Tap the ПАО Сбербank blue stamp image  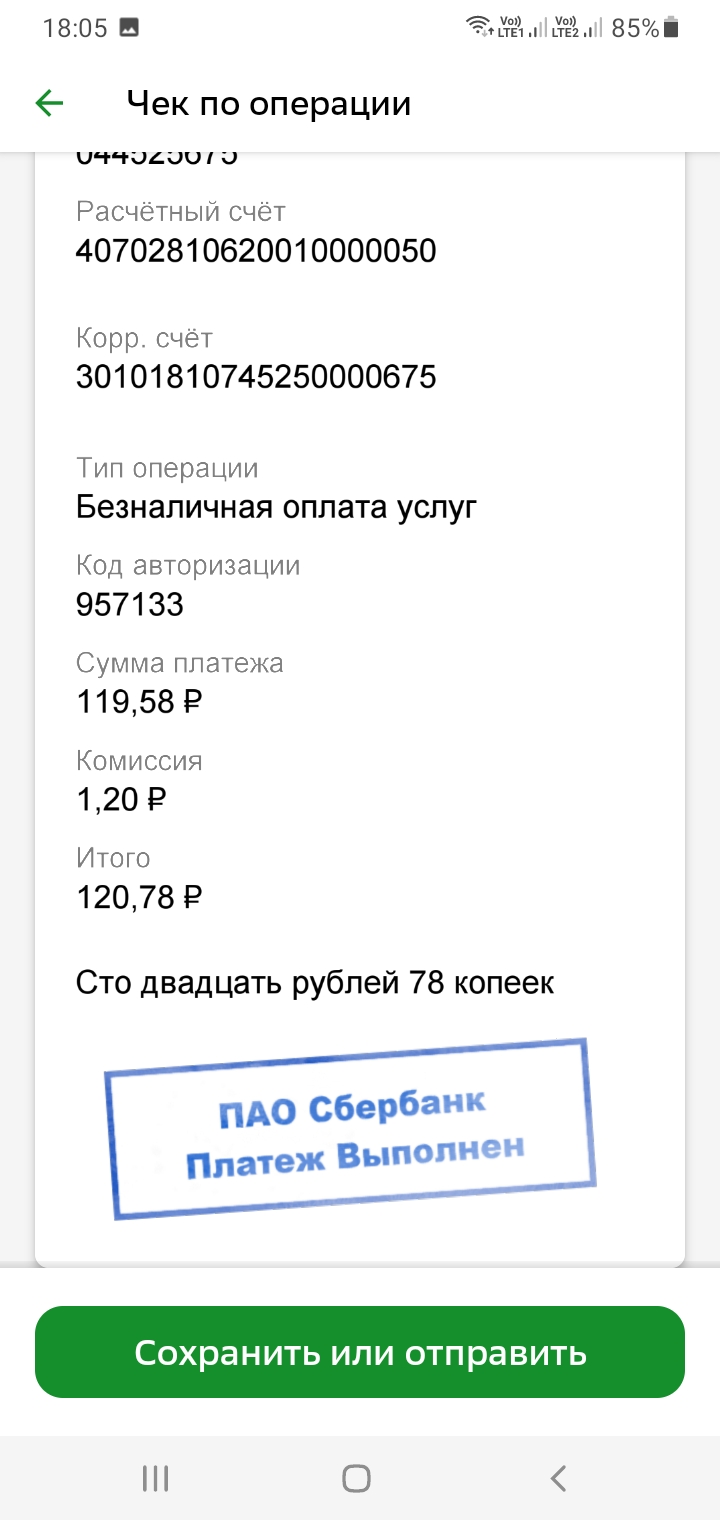tap(352, 1128)
